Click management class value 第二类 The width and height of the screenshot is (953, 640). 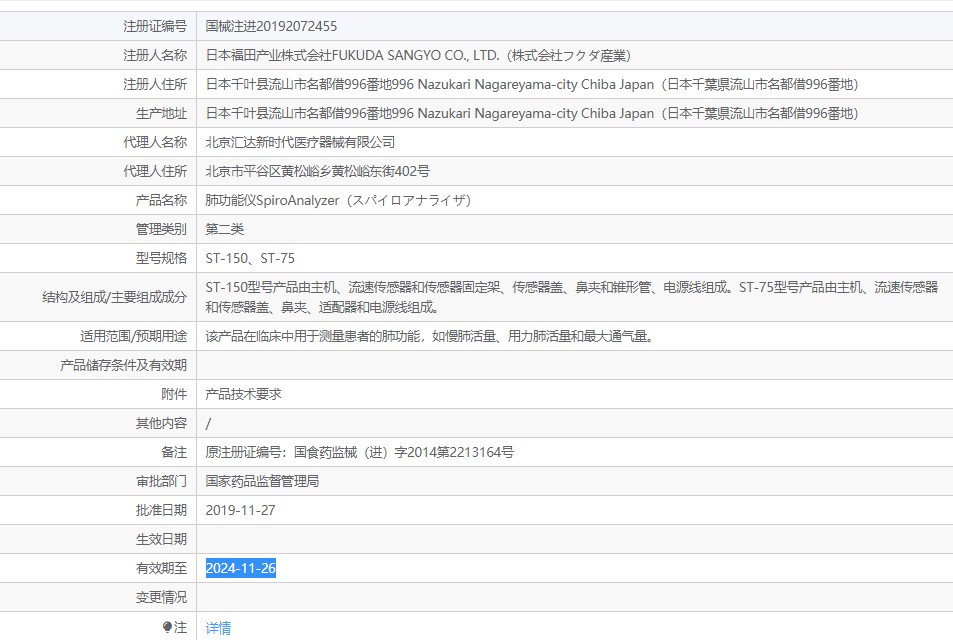click(x=225, y=229)
